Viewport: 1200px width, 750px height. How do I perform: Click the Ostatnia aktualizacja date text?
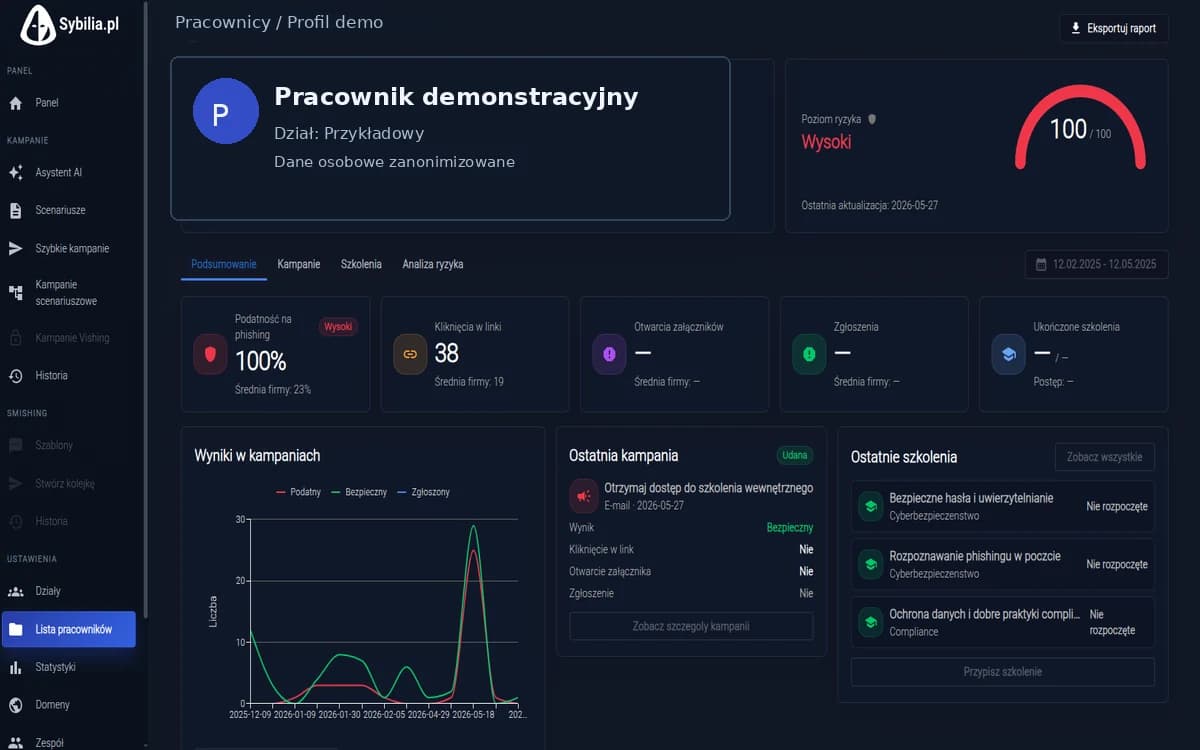[870, 205]
